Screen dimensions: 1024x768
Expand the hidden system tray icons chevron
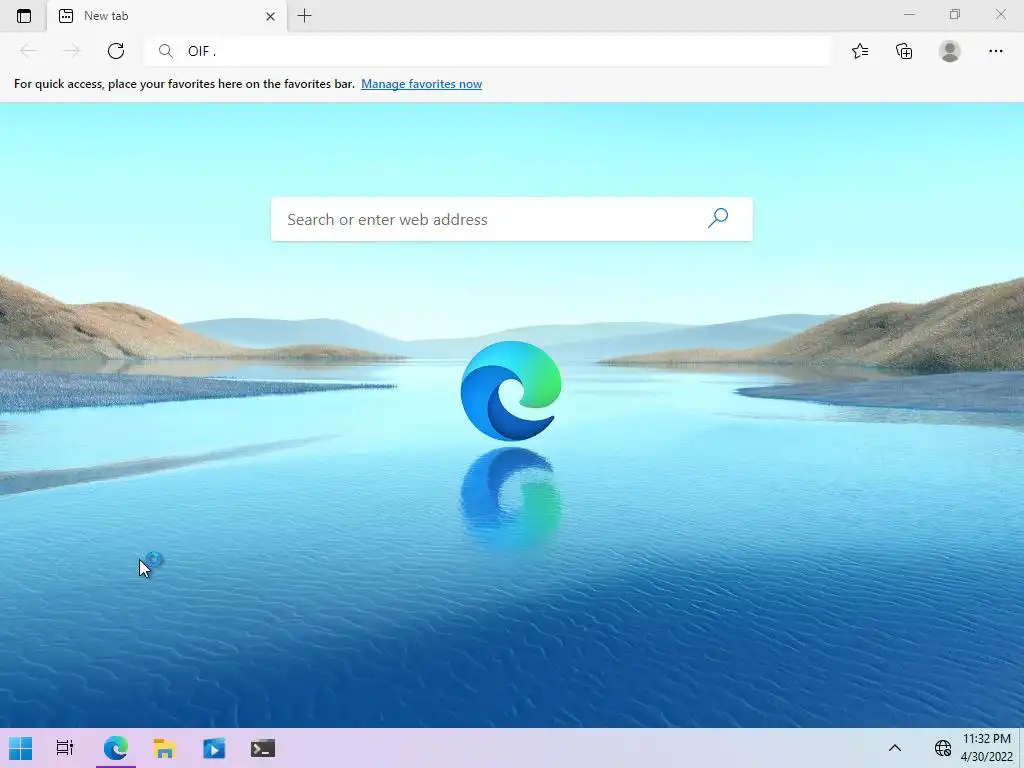coord(895,748)
